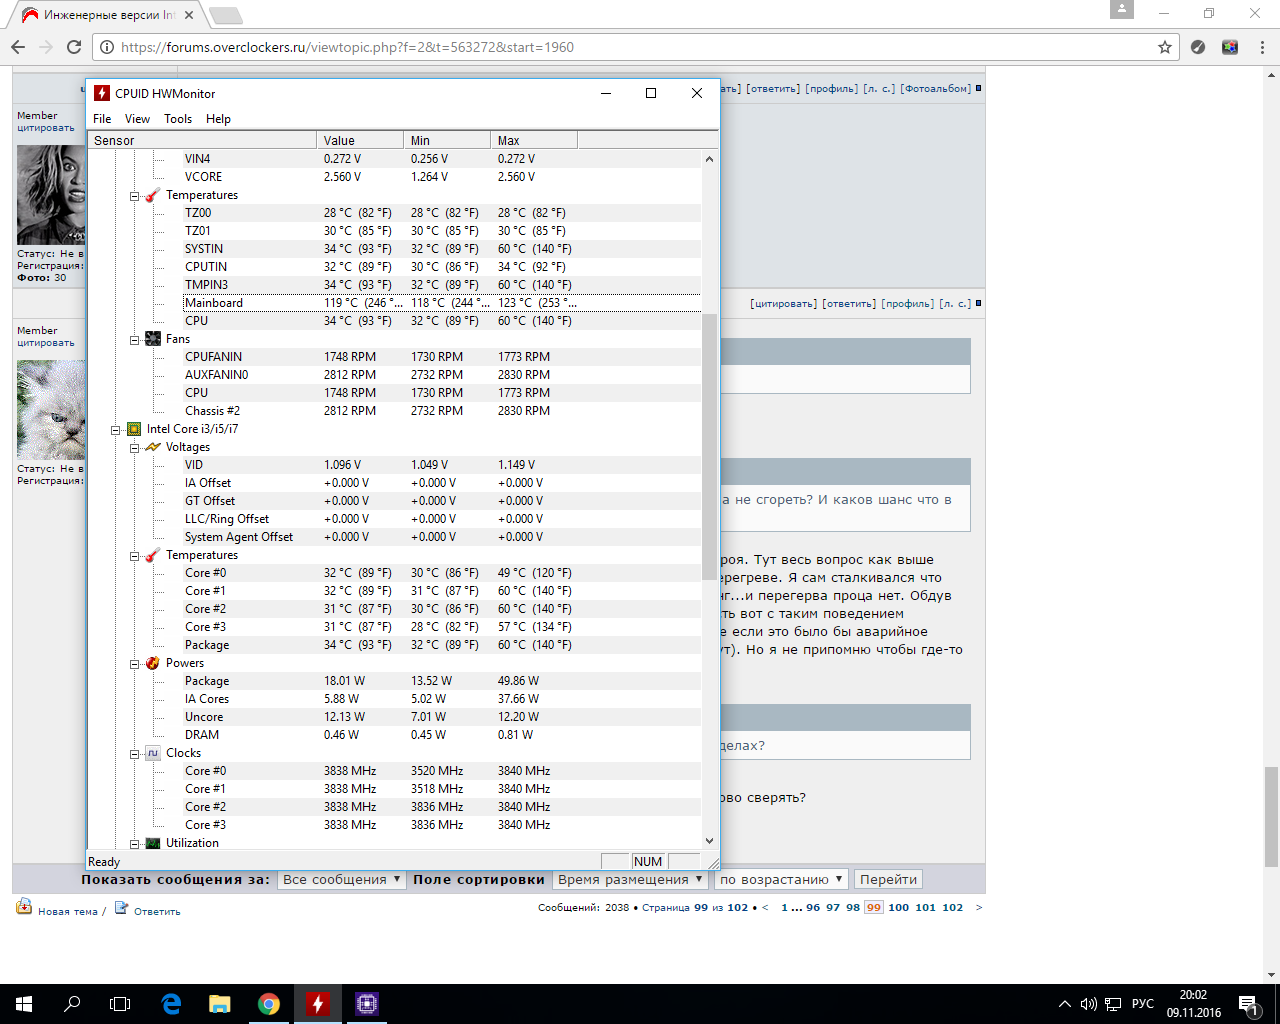Click the waveform icon beside Clocks
Viewport: 1280px width, 1024px height.
coord(153,753)
